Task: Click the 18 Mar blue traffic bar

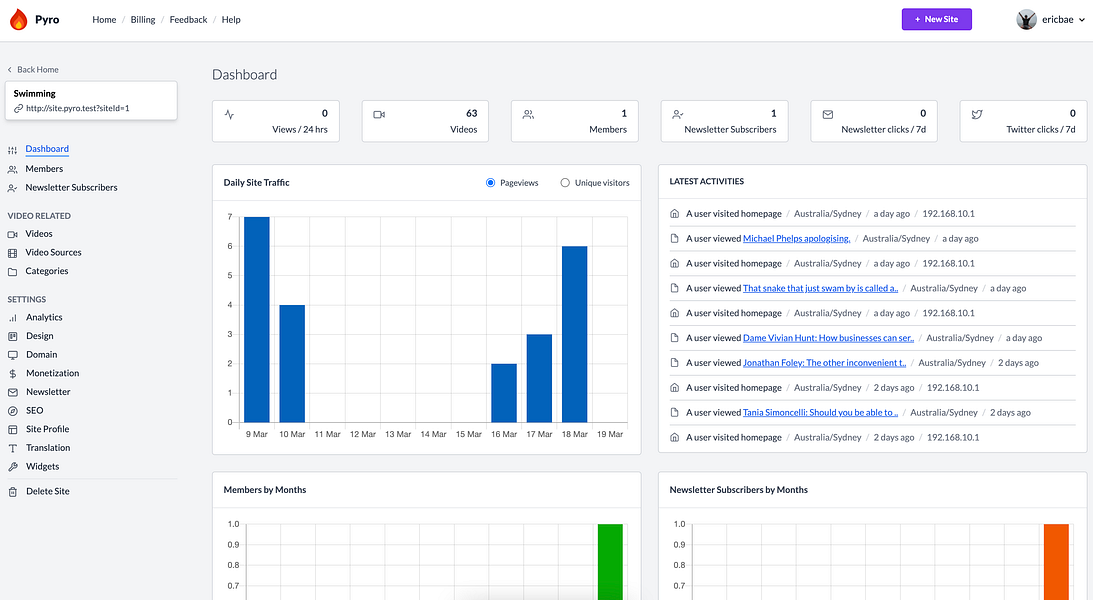Action: pyautogui.click(x=574, y=334)
